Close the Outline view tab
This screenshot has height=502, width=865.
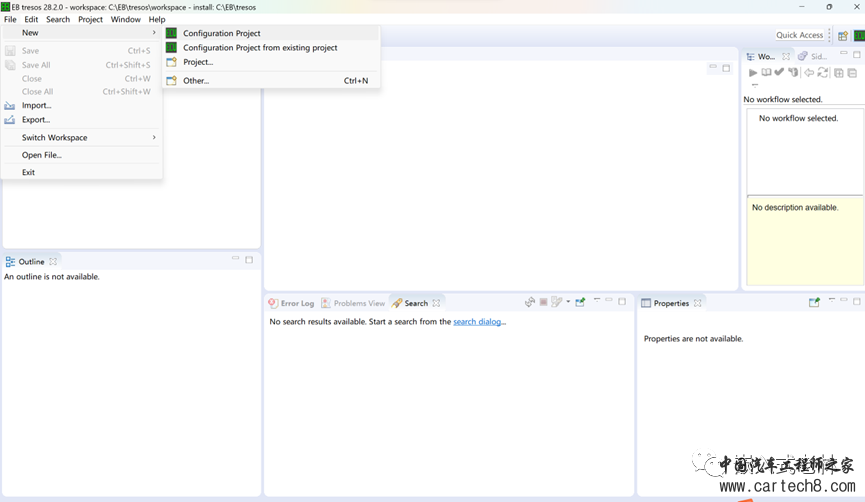point(53,262)
